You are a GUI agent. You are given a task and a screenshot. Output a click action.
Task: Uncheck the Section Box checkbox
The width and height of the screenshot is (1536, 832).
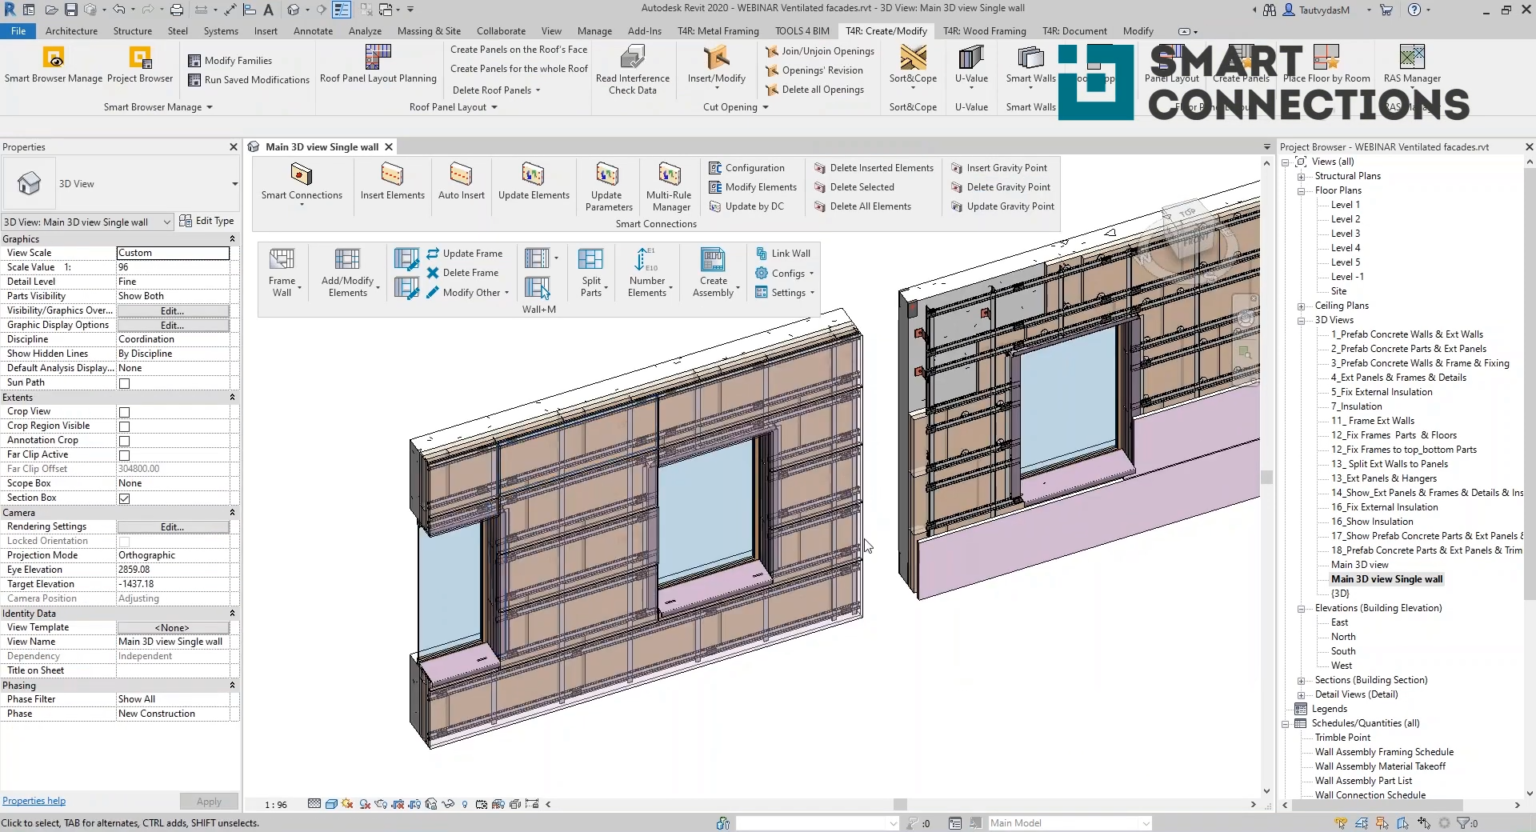coord(124,498)
